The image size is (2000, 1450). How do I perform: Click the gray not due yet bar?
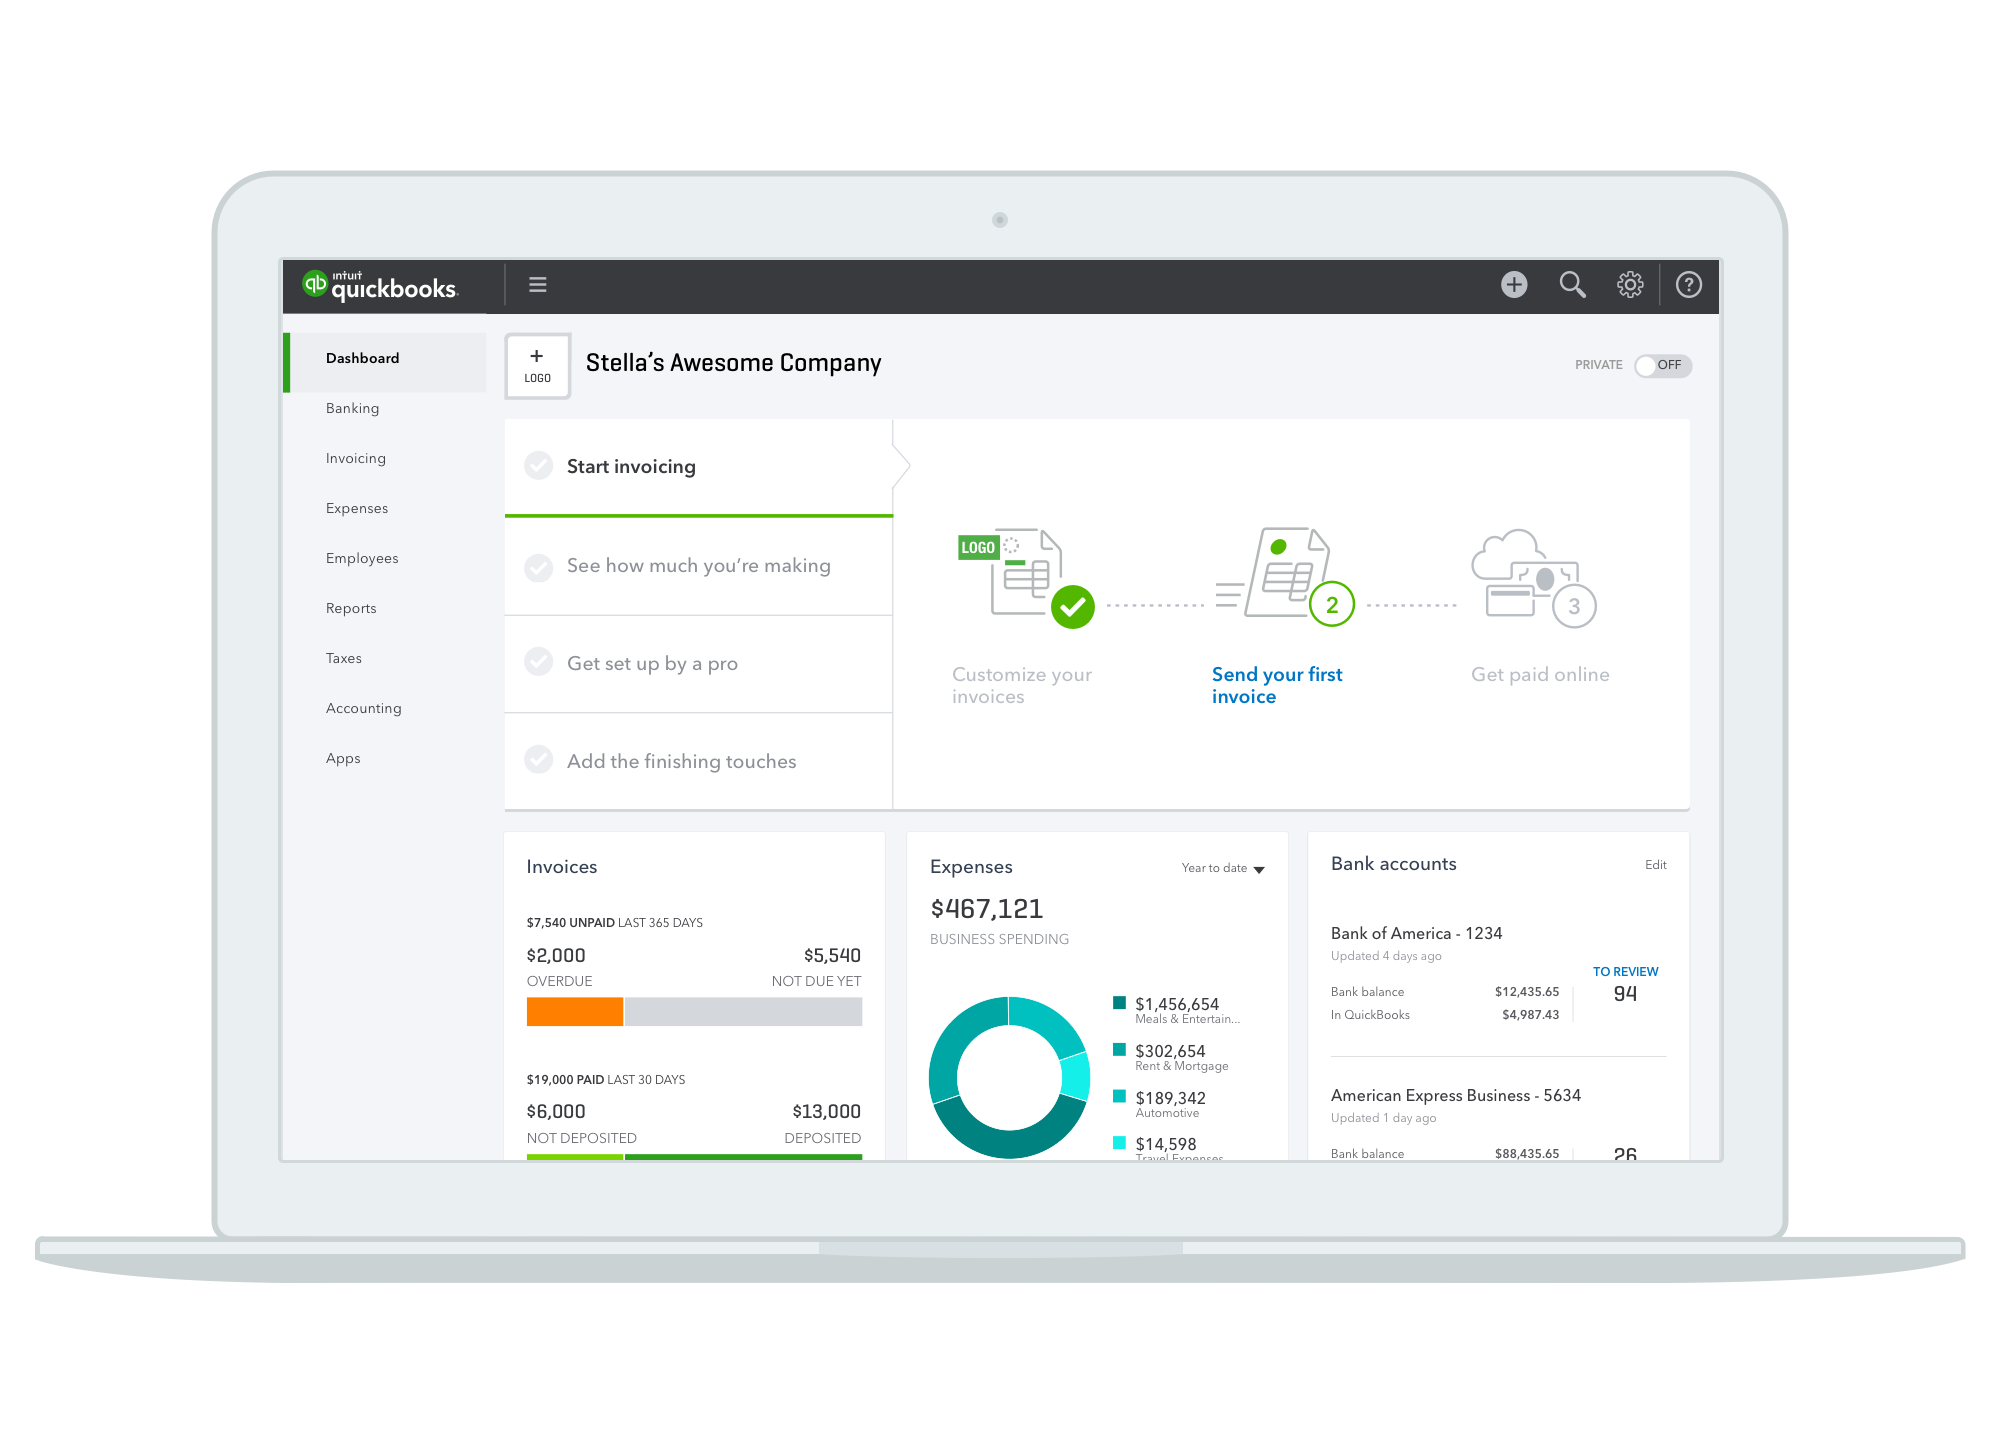click(743, 1011)
